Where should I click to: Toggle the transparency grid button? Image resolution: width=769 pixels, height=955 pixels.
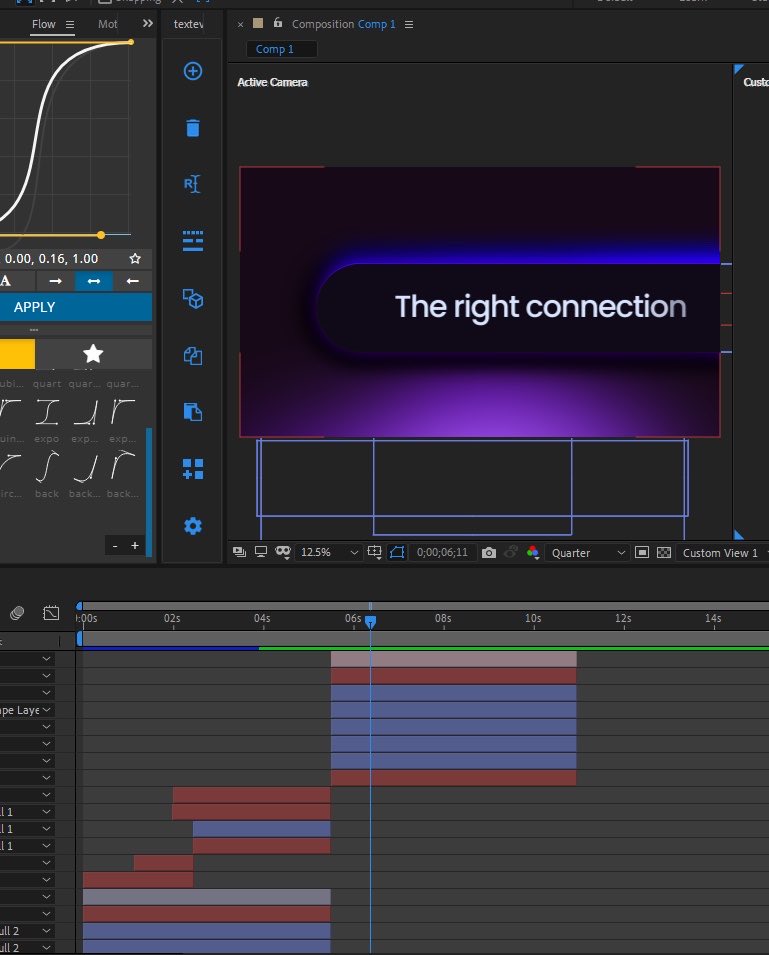pos(664,552)
